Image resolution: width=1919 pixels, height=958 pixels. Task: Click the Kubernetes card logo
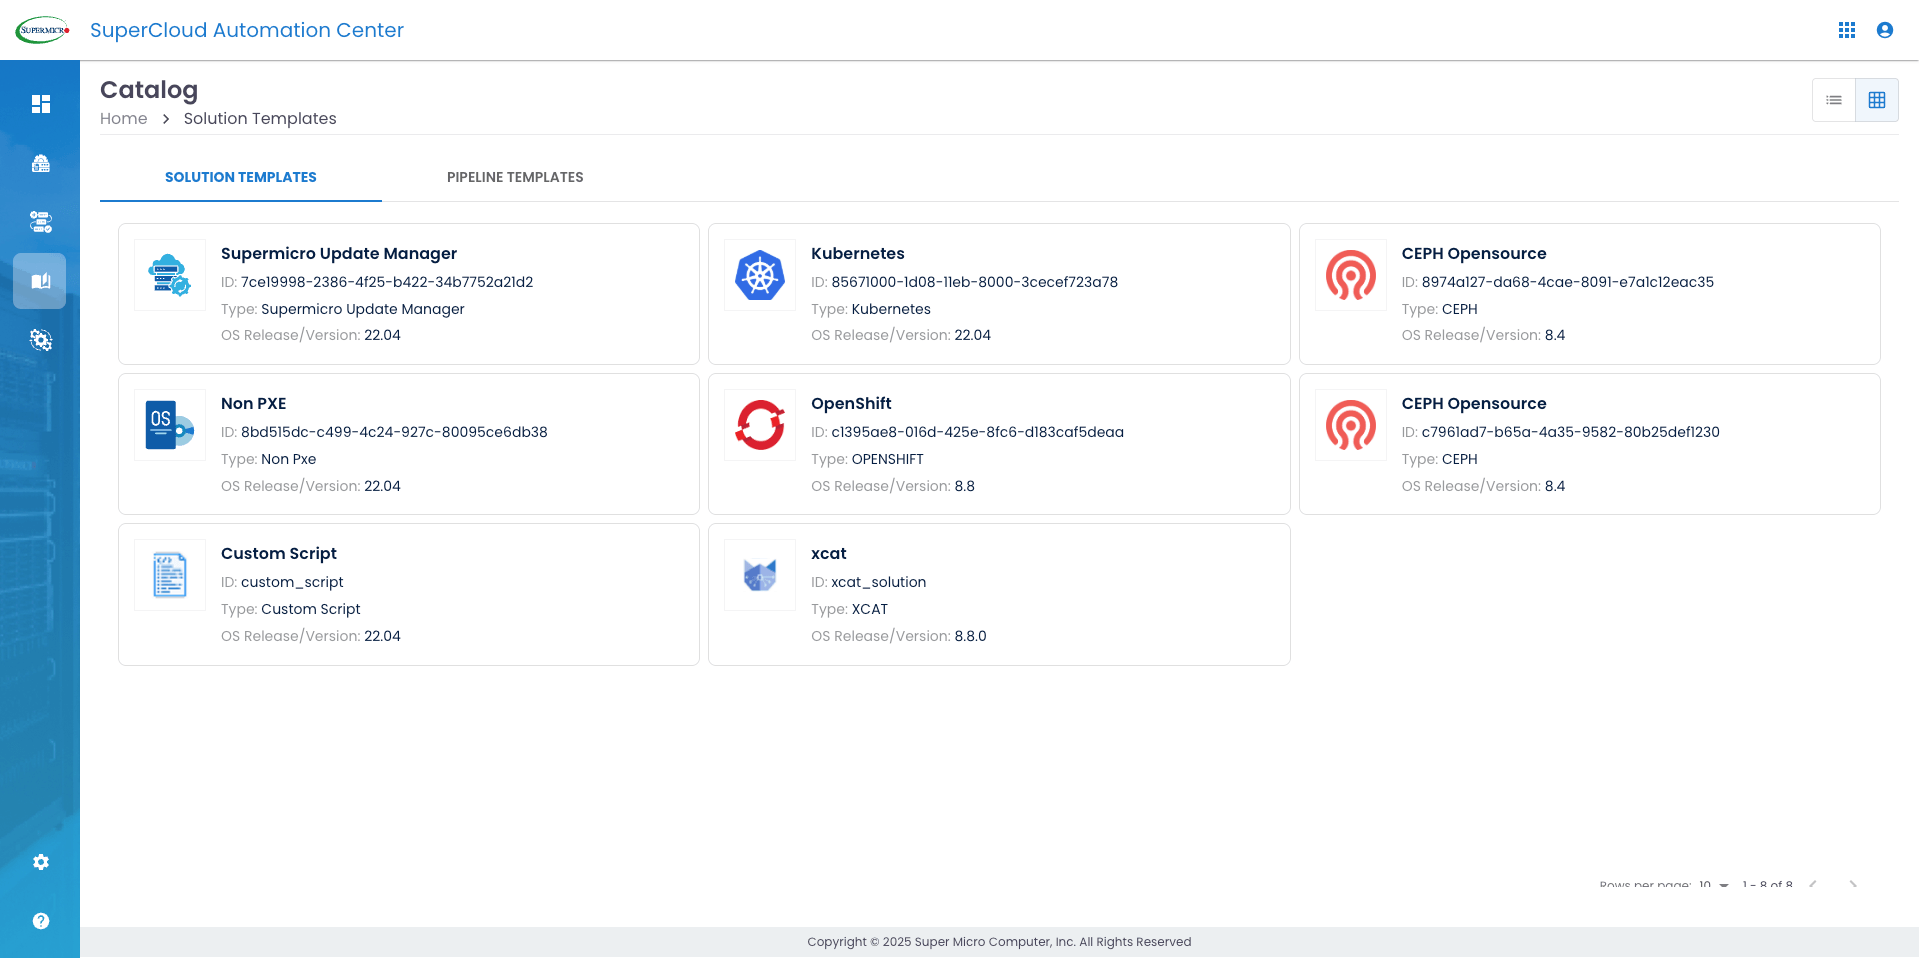tap(759, 275)
